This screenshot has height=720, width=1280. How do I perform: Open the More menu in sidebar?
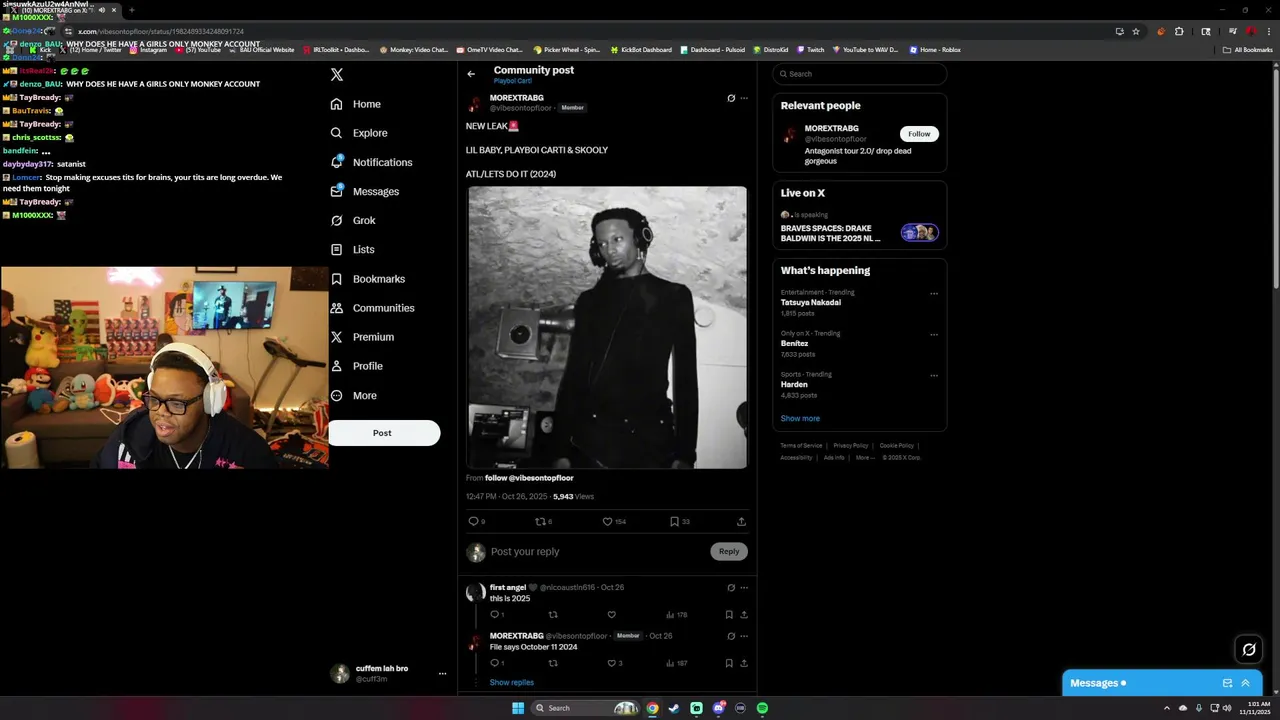pos(354,395)
